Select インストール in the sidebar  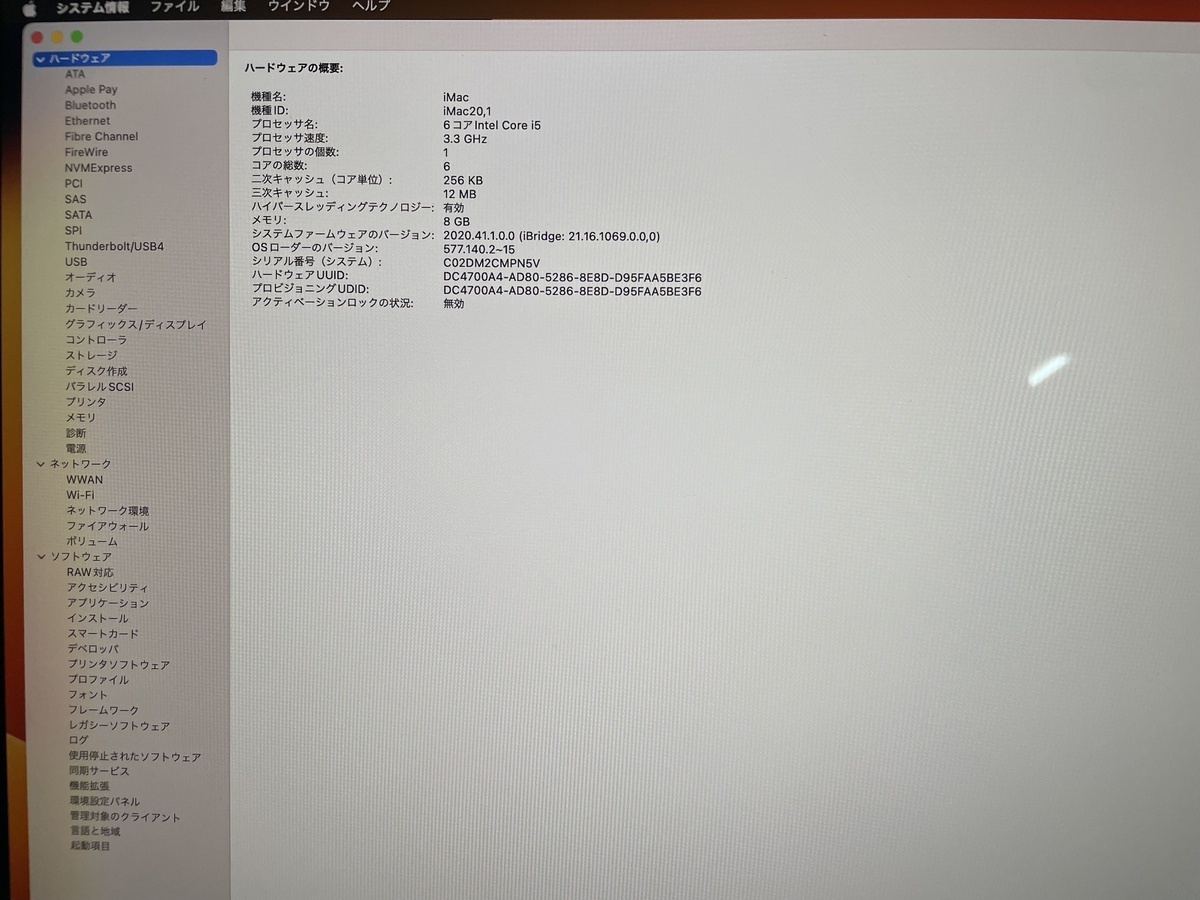(x=98, y=619)
